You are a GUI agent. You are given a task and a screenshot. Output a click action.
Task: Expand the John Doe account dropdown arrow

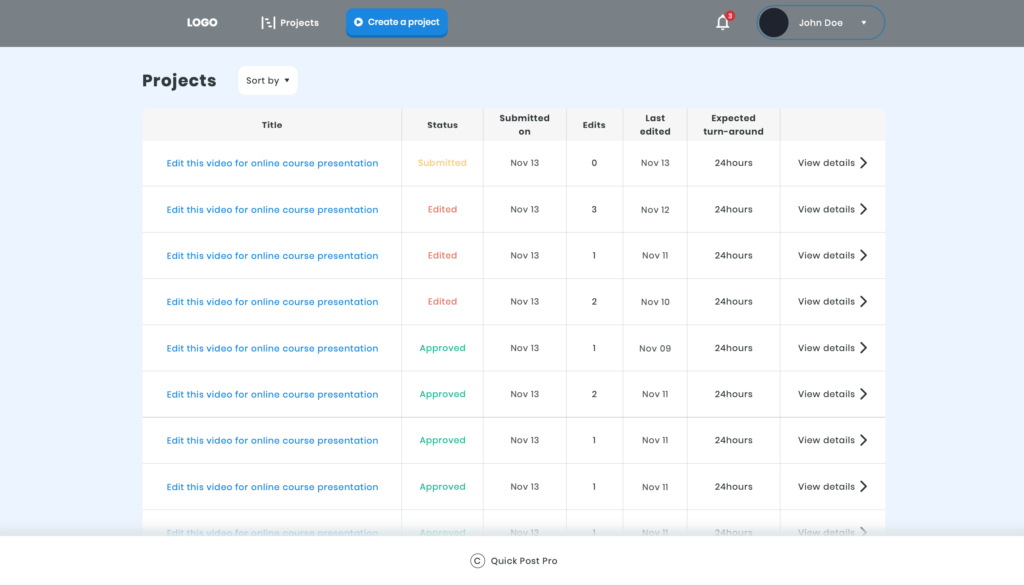(863, 23)
